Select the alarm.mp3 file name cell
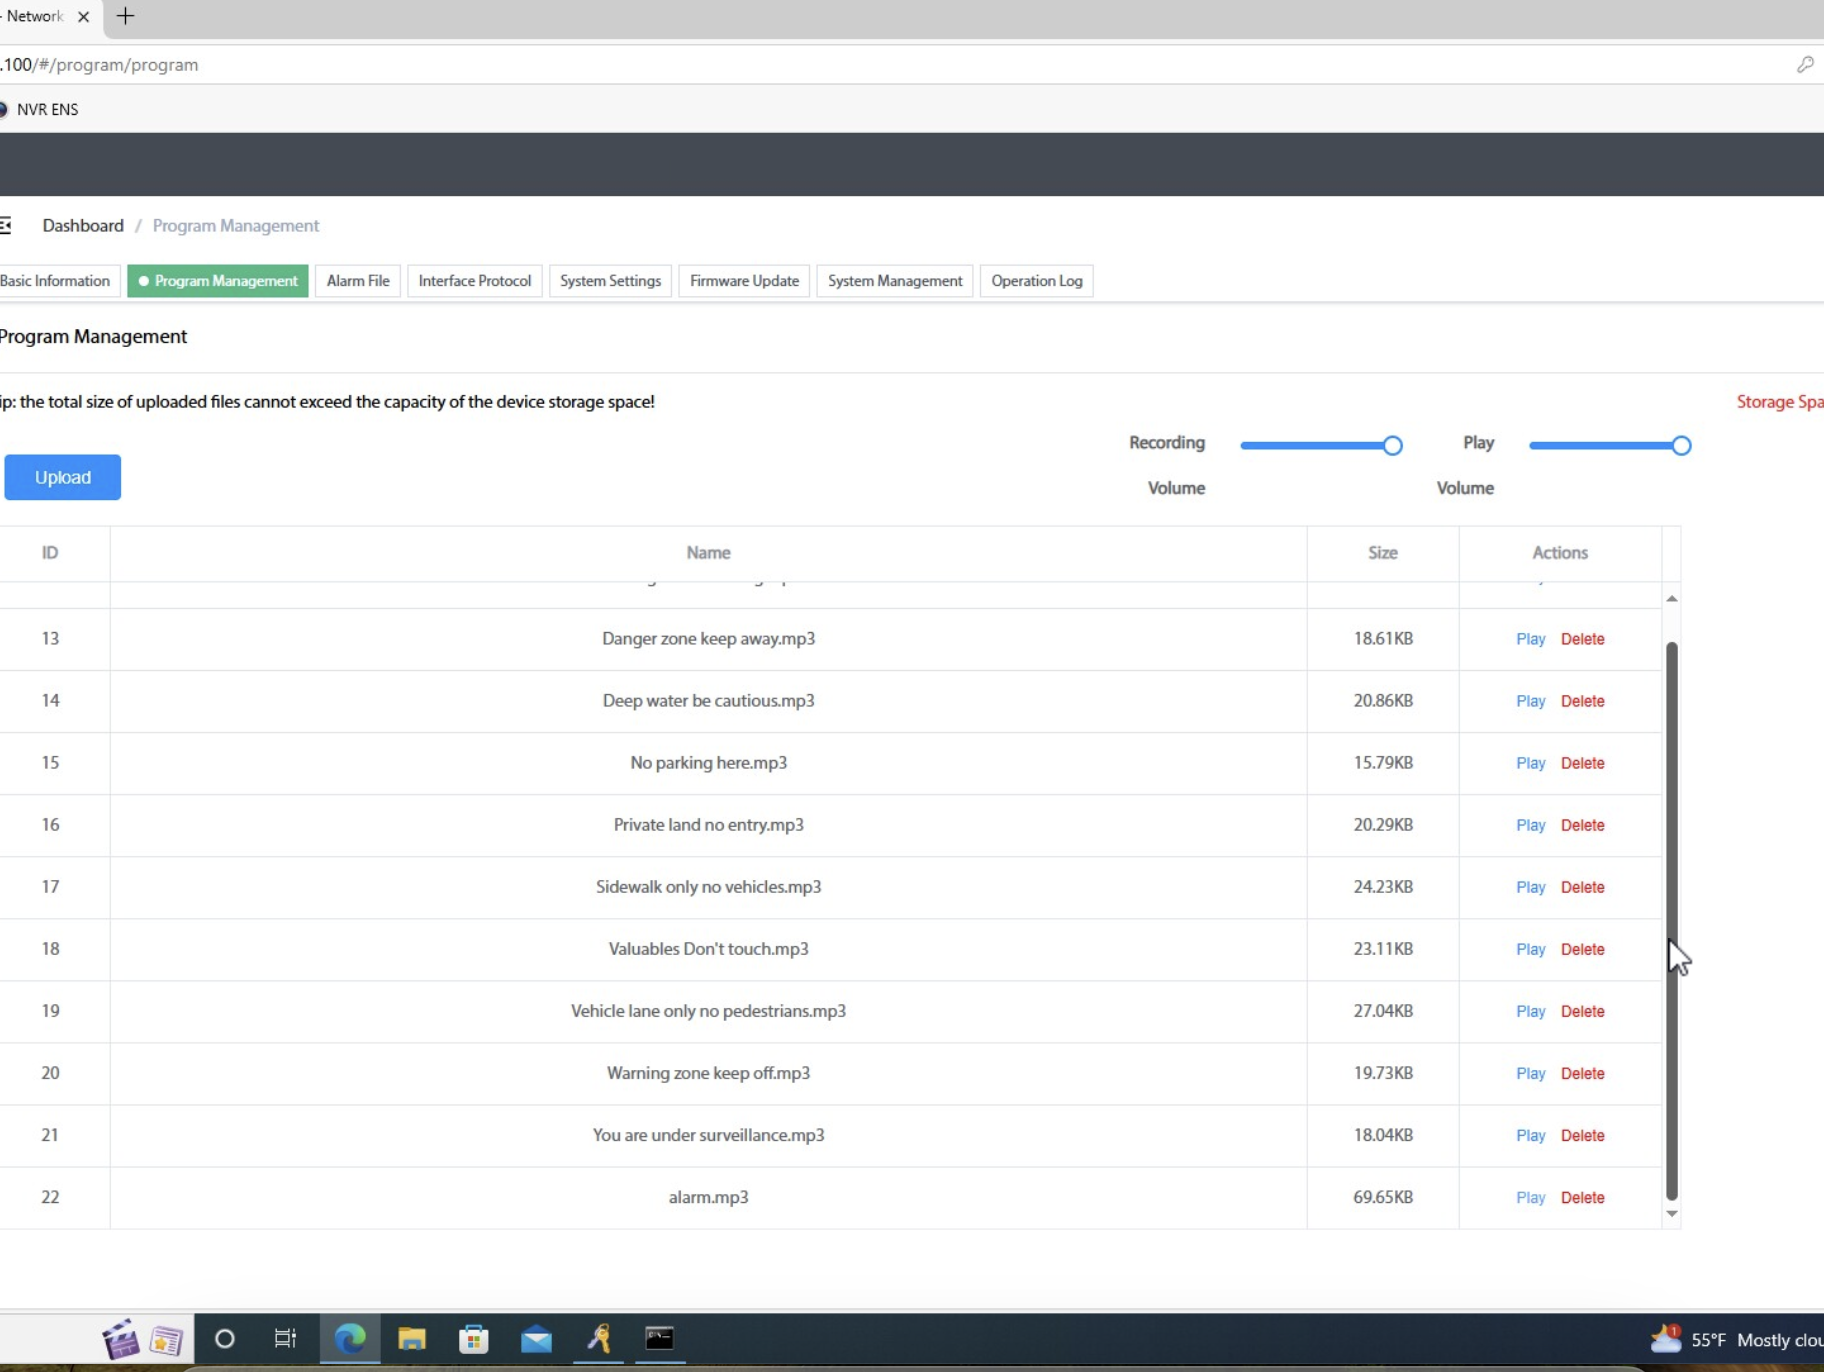Viewport: 1824px width, 1372px height. point(708,1197)
